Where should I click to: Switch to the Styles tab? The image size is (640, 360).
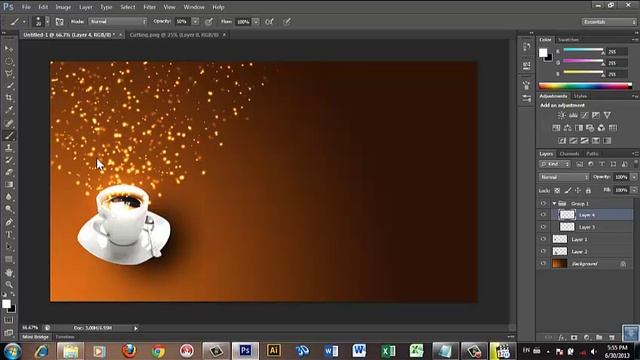click(580, 96)
